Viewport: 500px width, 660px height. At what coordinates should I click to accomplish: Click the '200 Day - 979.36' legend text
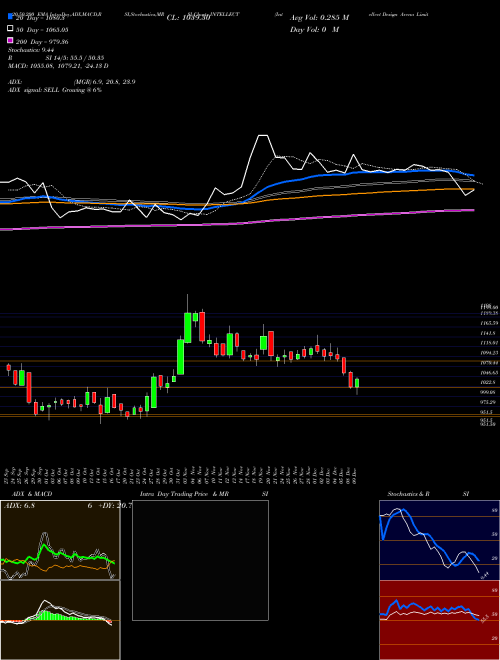click(43, 42)
